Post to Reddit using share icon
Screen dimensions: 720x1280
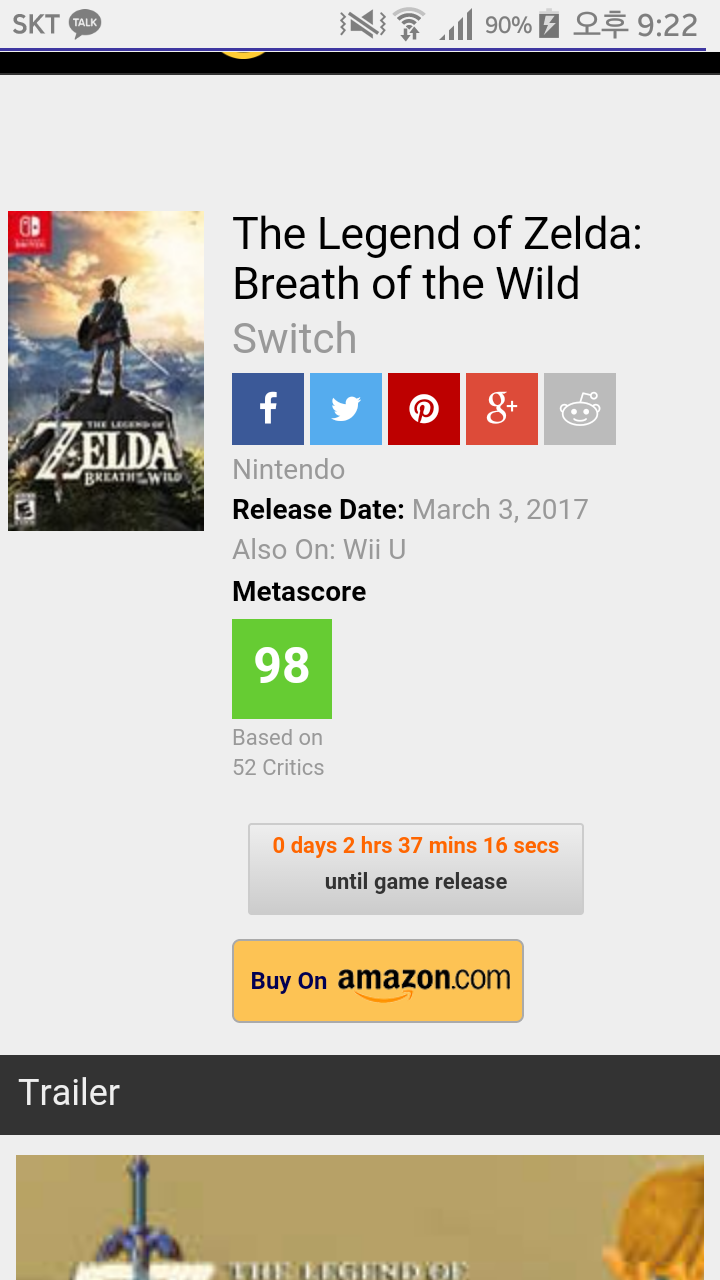tap(580, 409)
